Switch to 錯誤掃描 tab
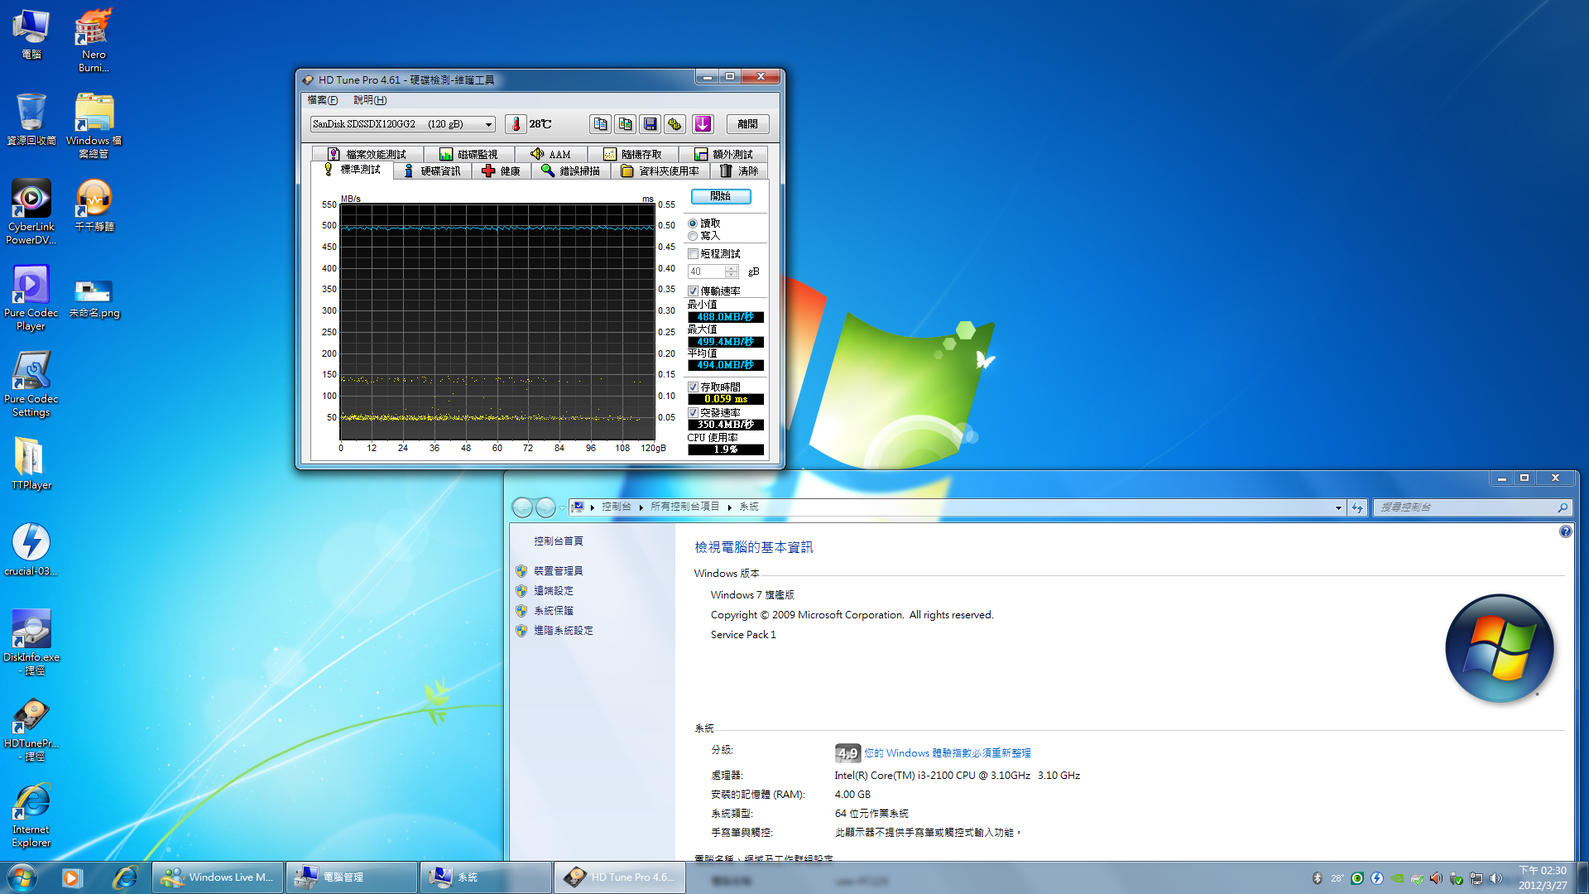 point(570,171)
